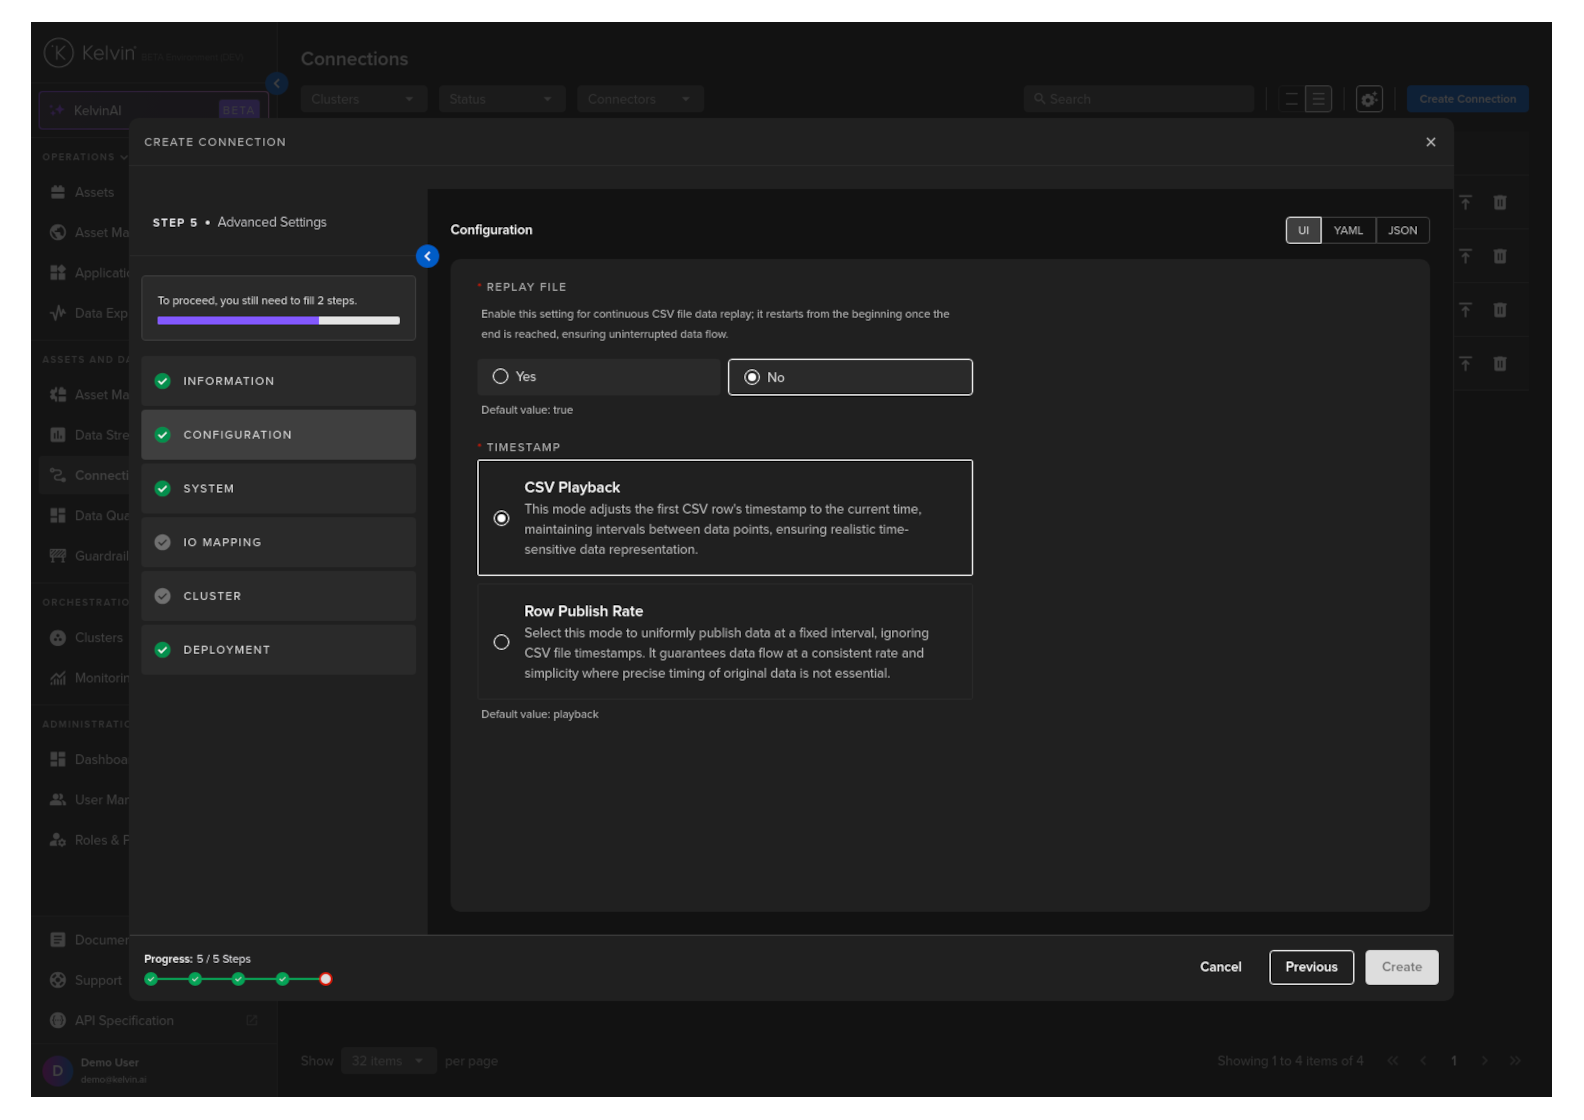Click the Kelvin logo icon

tap(59, 53)
